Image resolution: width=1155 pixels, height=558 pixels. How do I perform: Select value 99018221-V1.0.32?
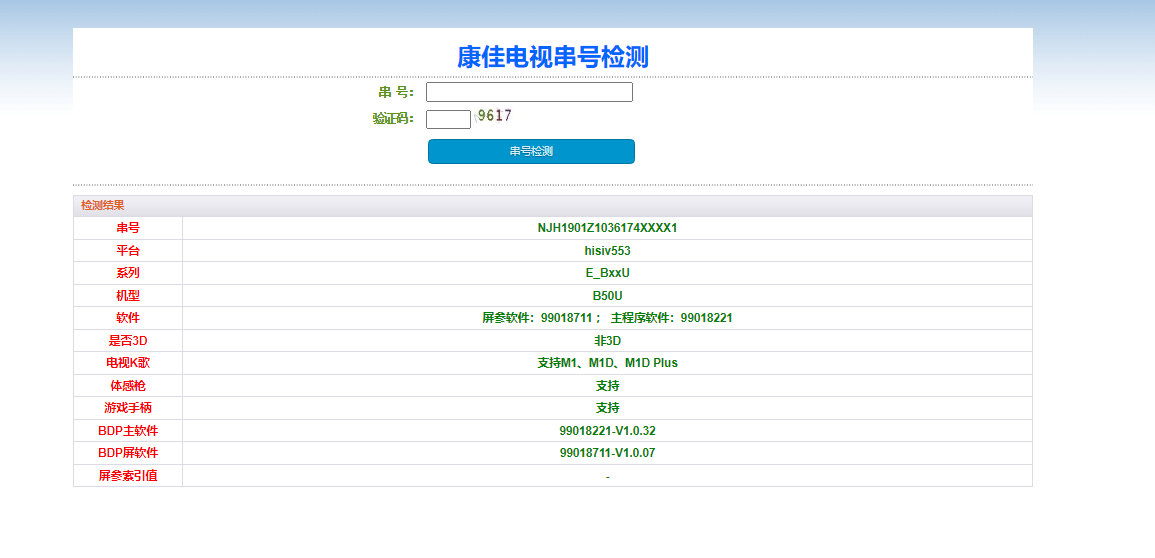pyautogui.click(x=607, y=431)
